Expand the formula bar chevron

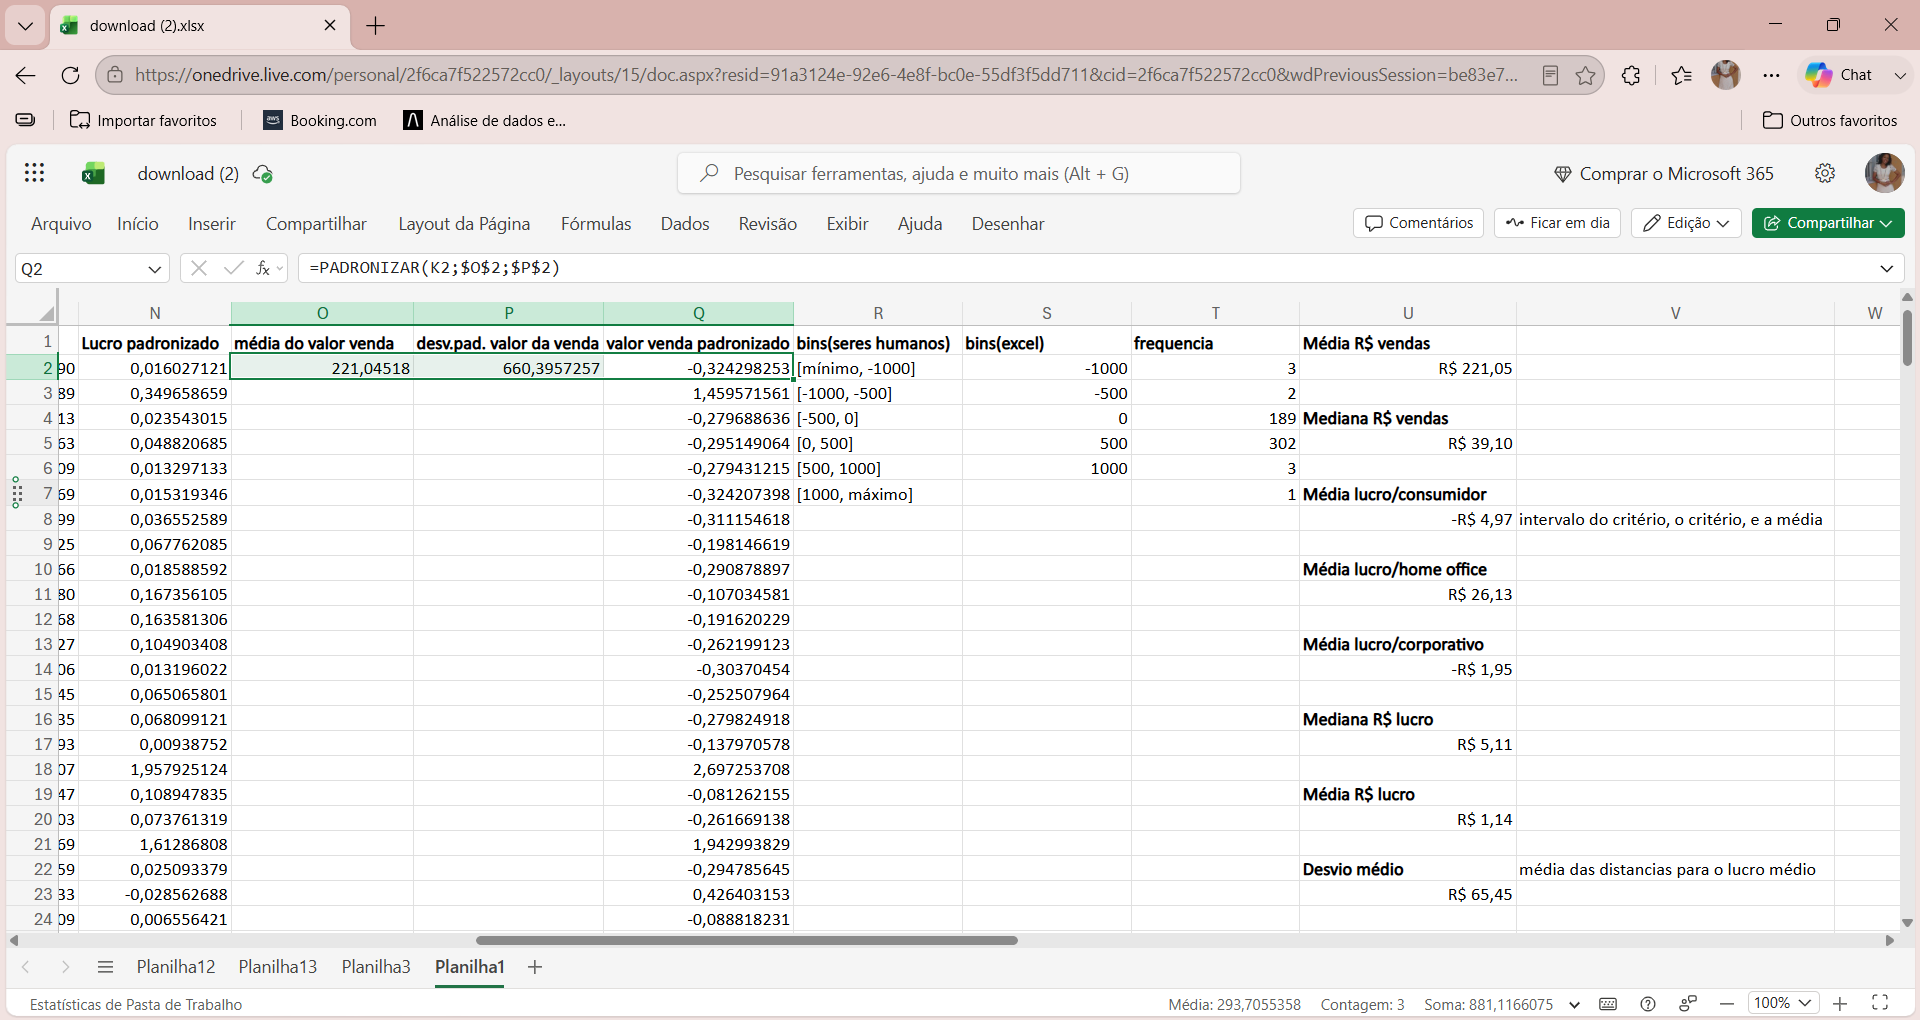pyautogui.click(x=1886, y=268)
